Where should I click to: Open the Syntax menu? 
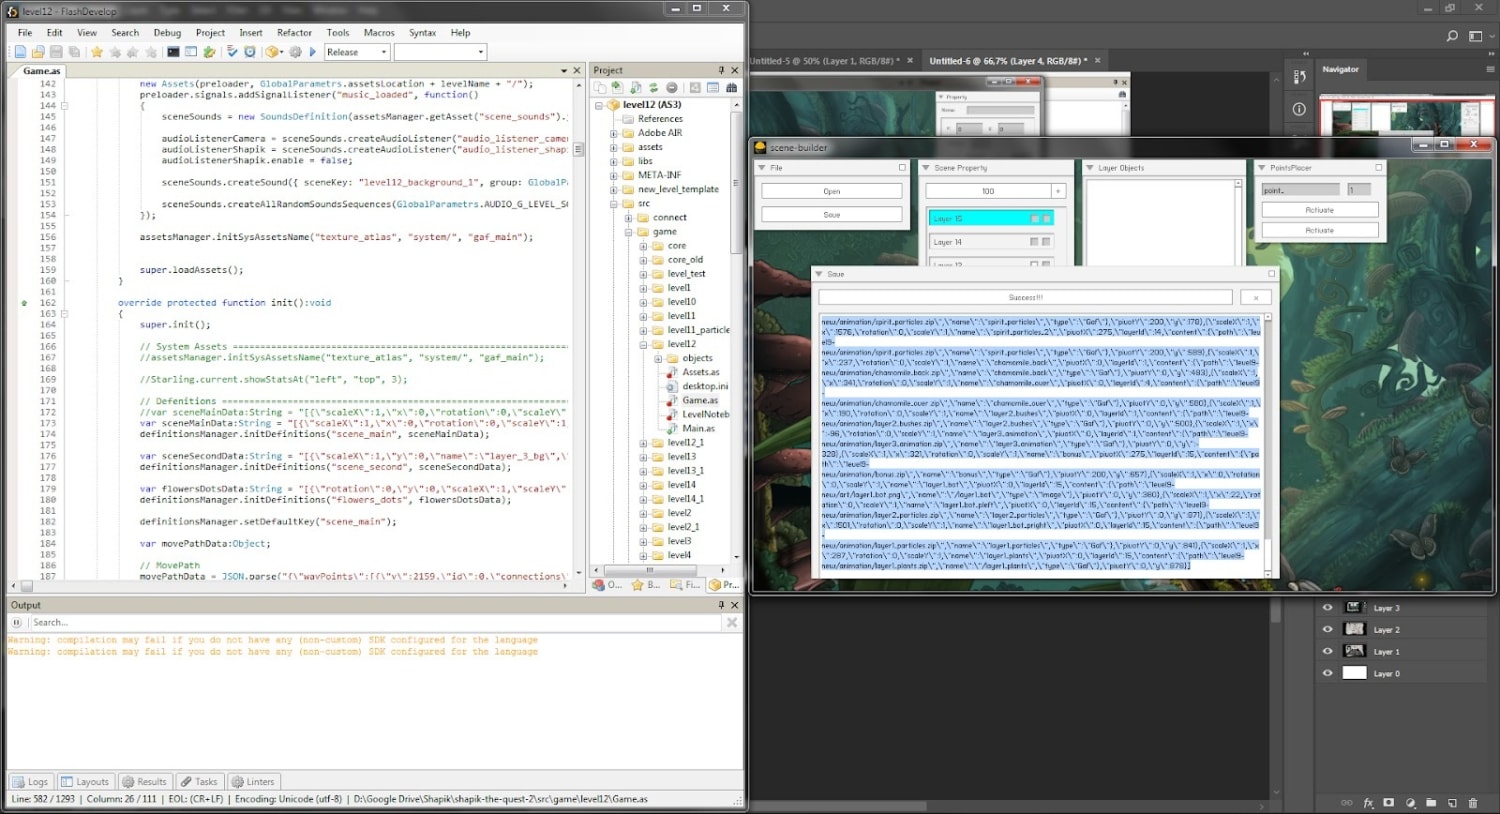click(422, 32)
